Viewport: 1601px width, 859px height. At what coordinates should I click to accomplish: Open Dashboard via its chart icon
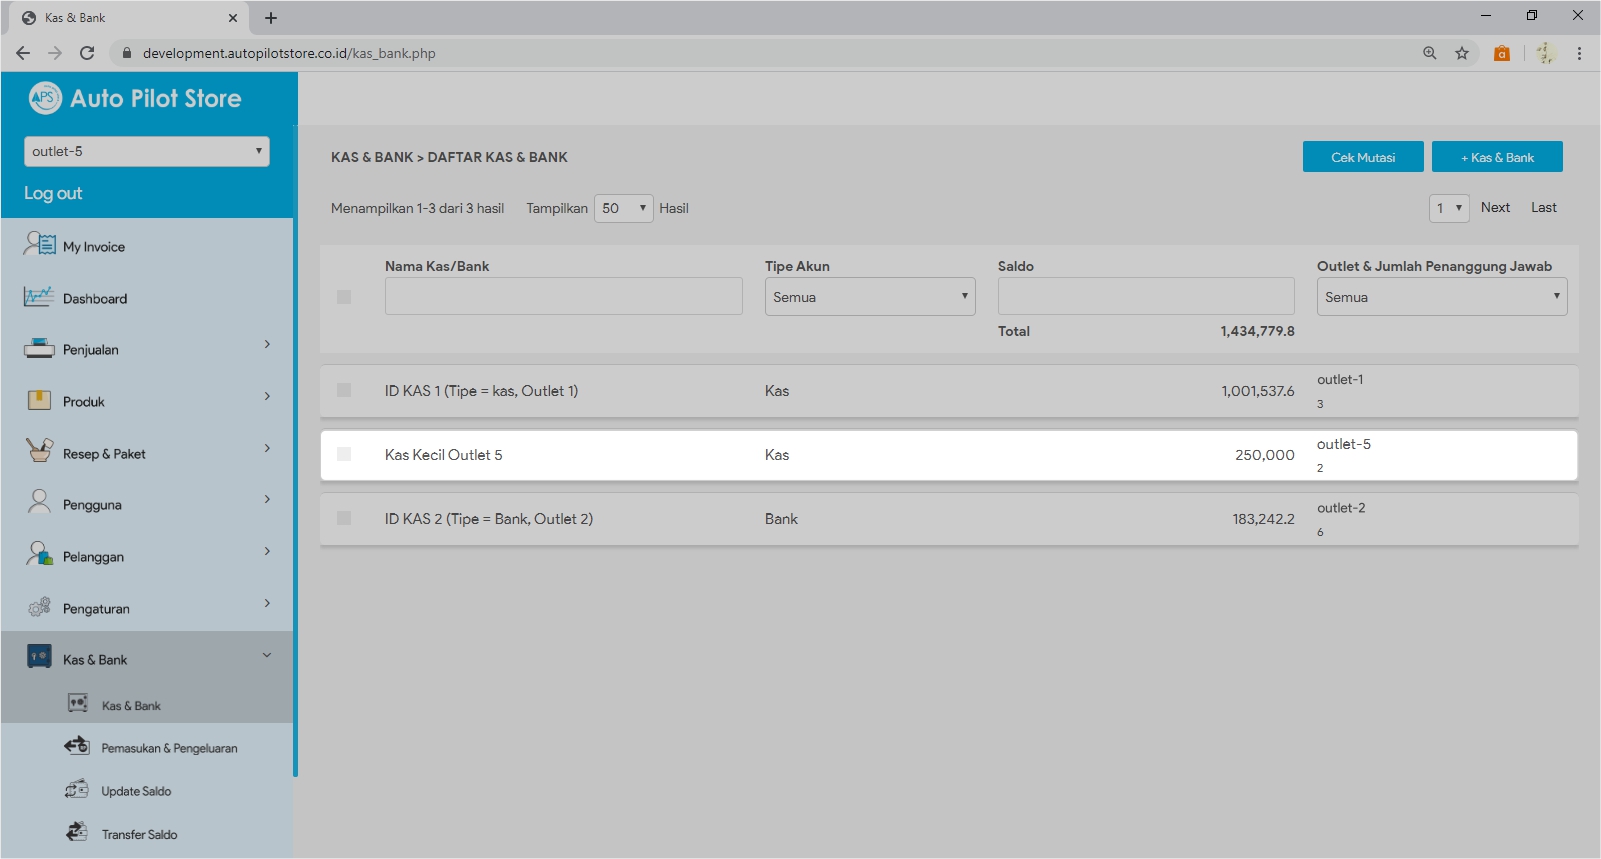coord(39,297)
